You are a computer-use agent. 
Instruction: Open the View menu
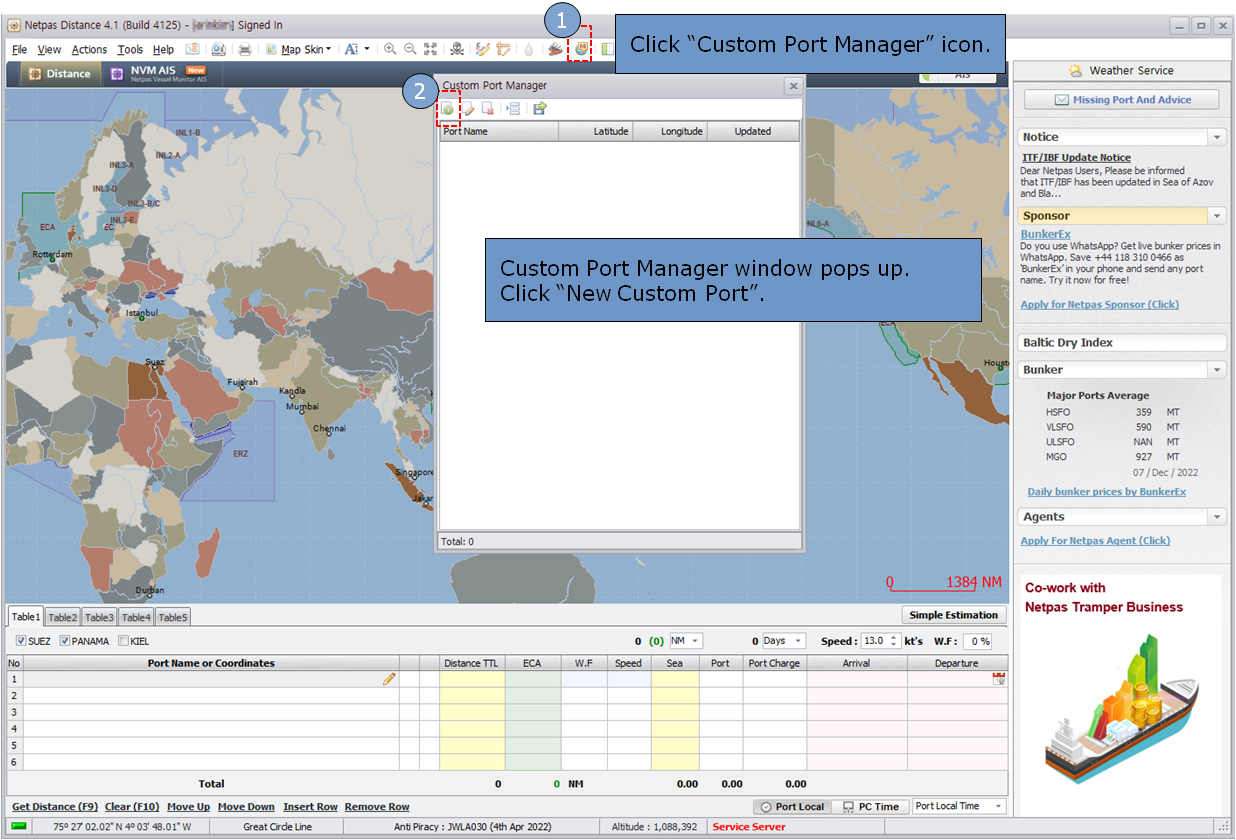point(49,49)
